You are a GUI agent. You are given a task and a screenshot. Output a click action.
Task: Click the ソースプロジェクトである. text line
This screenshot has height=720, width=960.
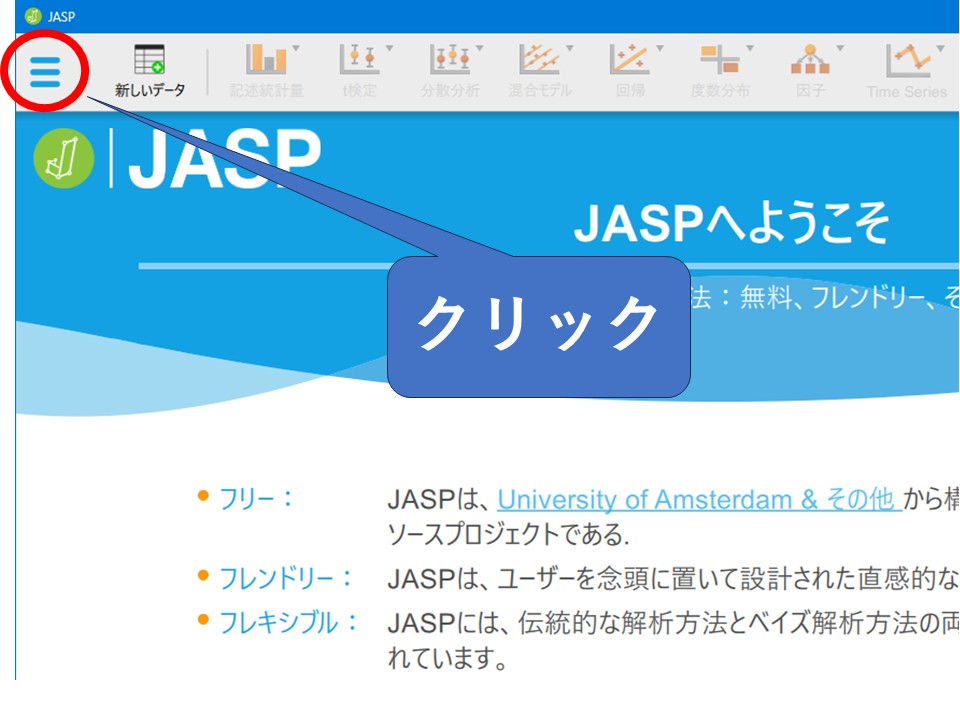pos(509,534)
